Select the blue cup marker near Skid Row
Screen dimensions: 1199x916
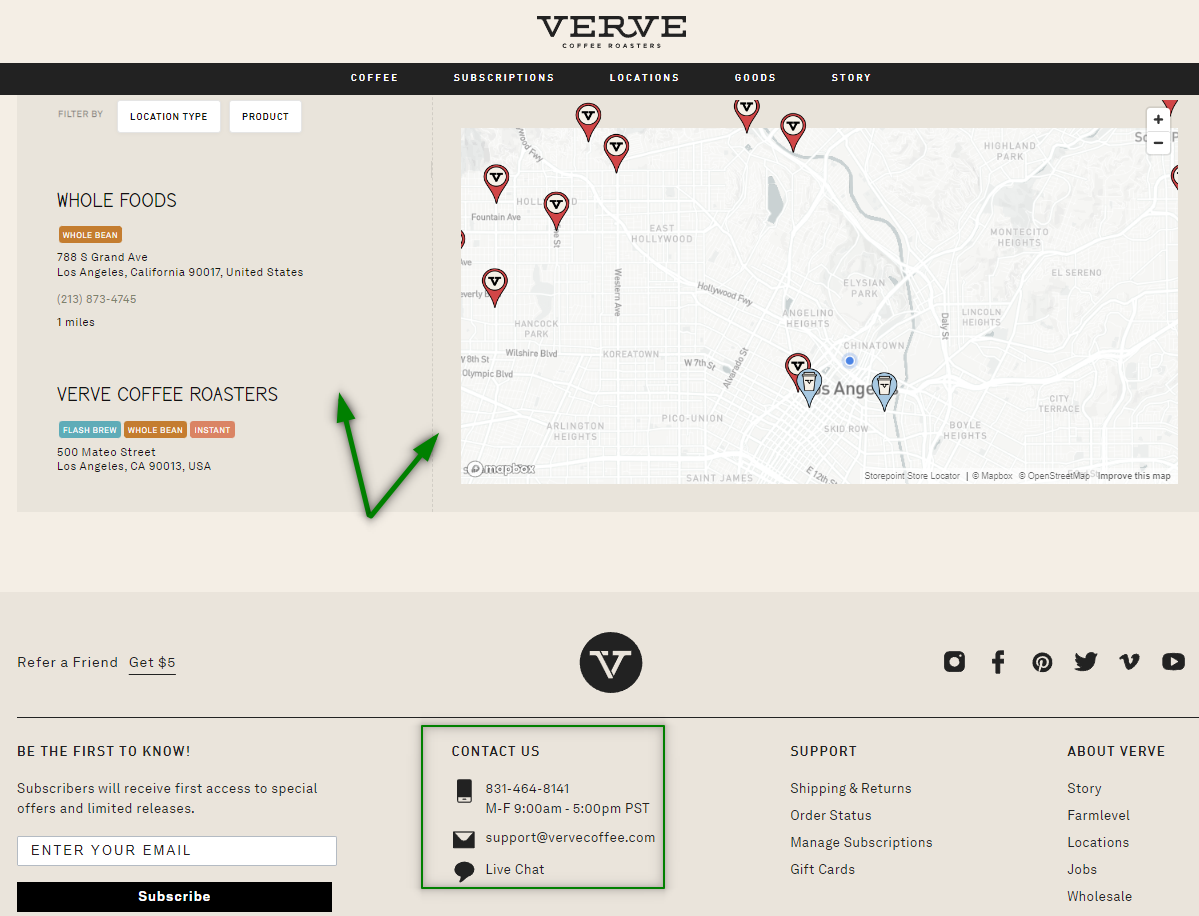pos(884,391)
